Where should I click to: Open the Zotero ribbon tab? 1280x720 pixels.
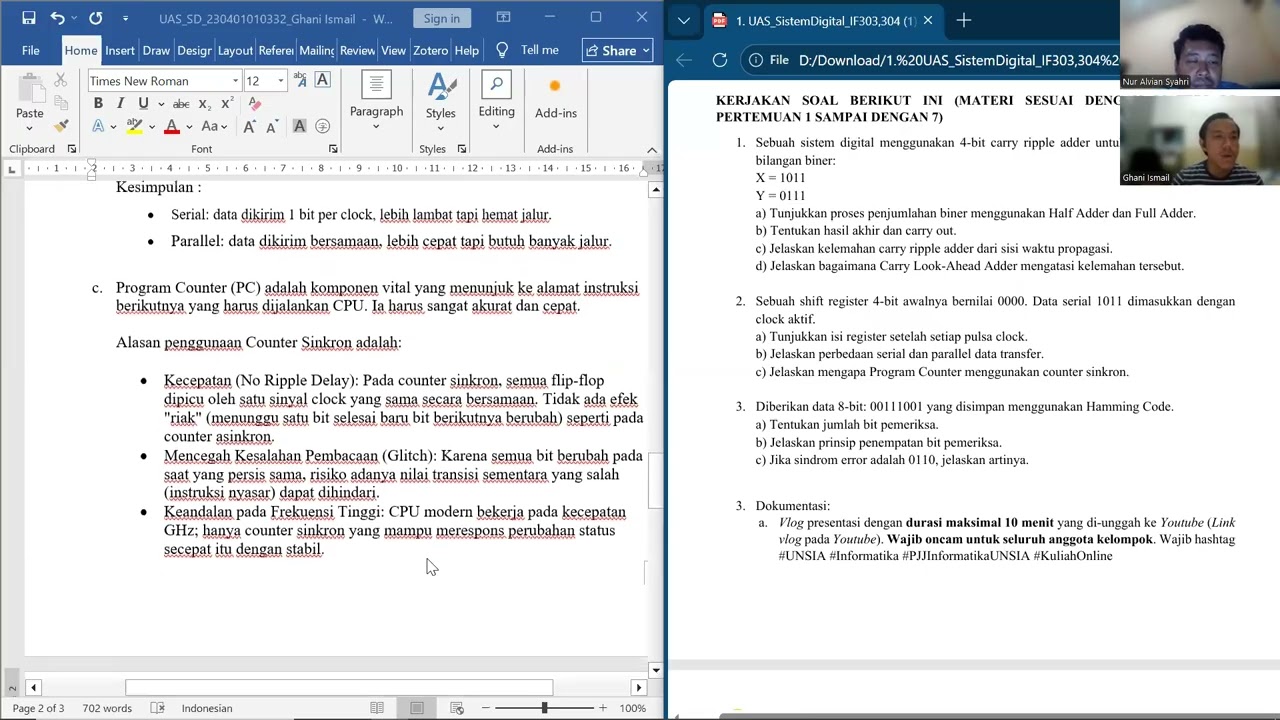(431, 50)
